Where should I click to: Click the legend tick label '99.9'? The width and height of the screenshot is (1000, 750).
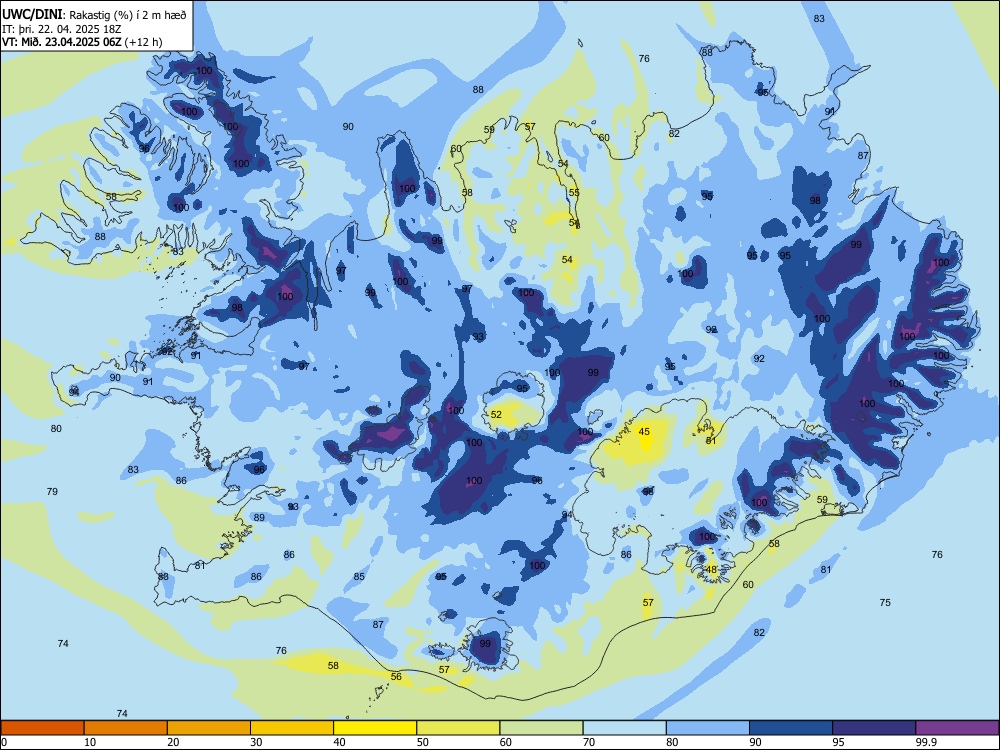[x=925, y=742]
